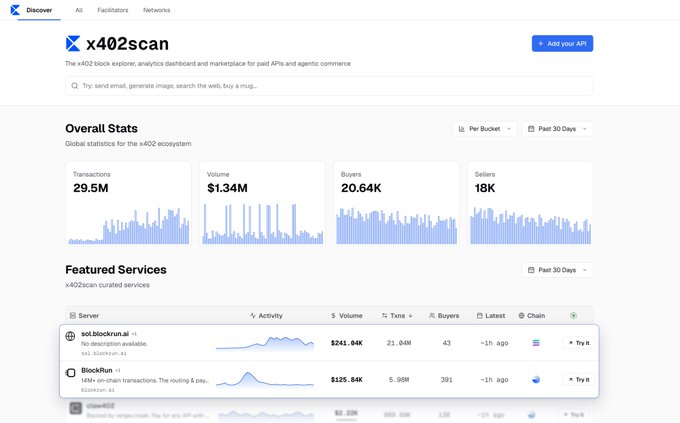Open the Per Bucket dropdown

(x=485, y=129)
